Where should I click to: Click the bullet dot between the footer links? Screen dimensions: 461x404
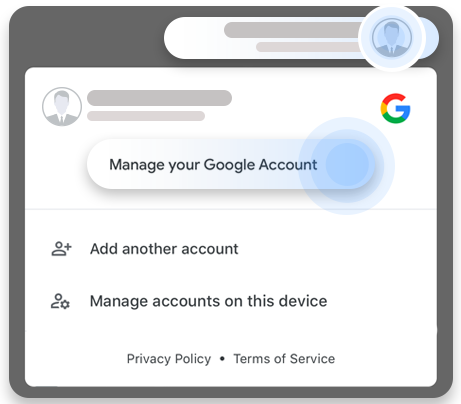coord(222,359)
